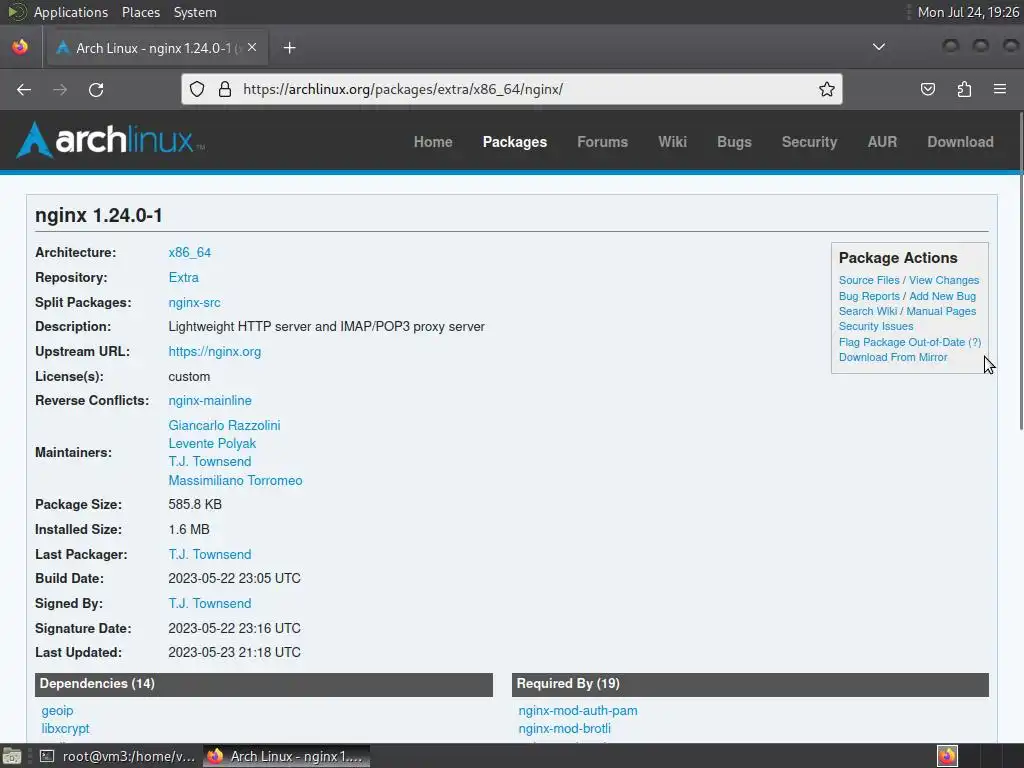
Task: Open maintainer Massimiliano Torromeo
Action: pos(235,480)
